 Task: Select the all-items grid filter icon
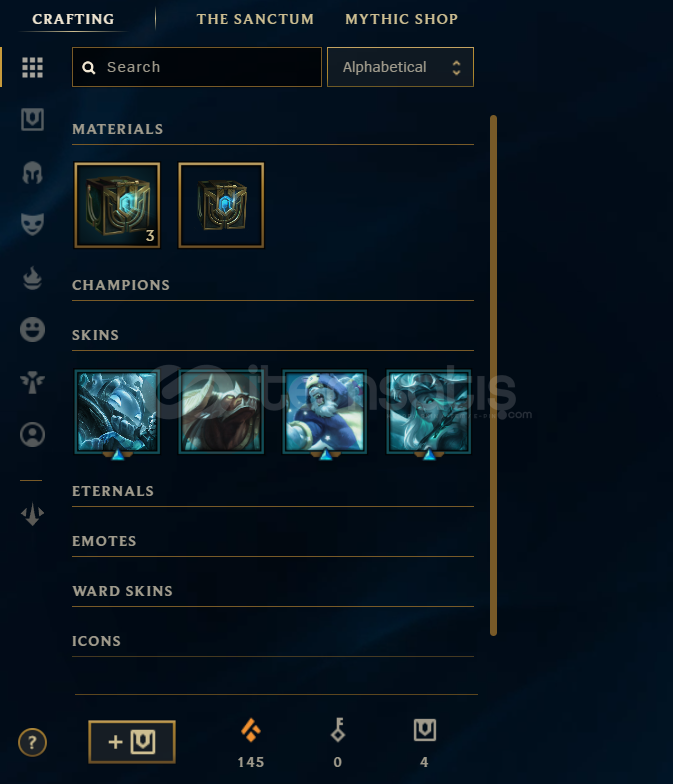tap(32, 67)
